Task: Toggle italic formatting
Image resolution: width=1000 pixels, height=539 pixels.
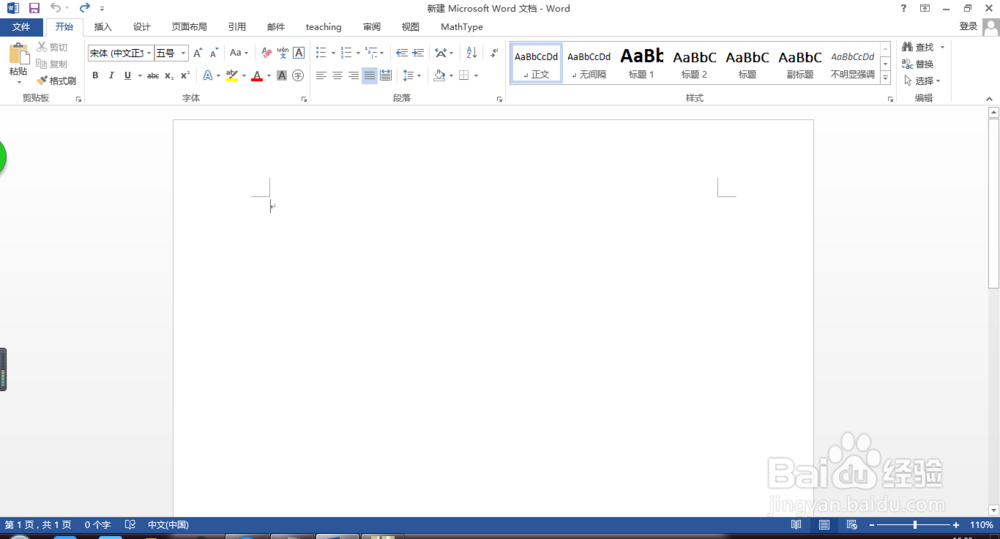Action: click(111, 75)
